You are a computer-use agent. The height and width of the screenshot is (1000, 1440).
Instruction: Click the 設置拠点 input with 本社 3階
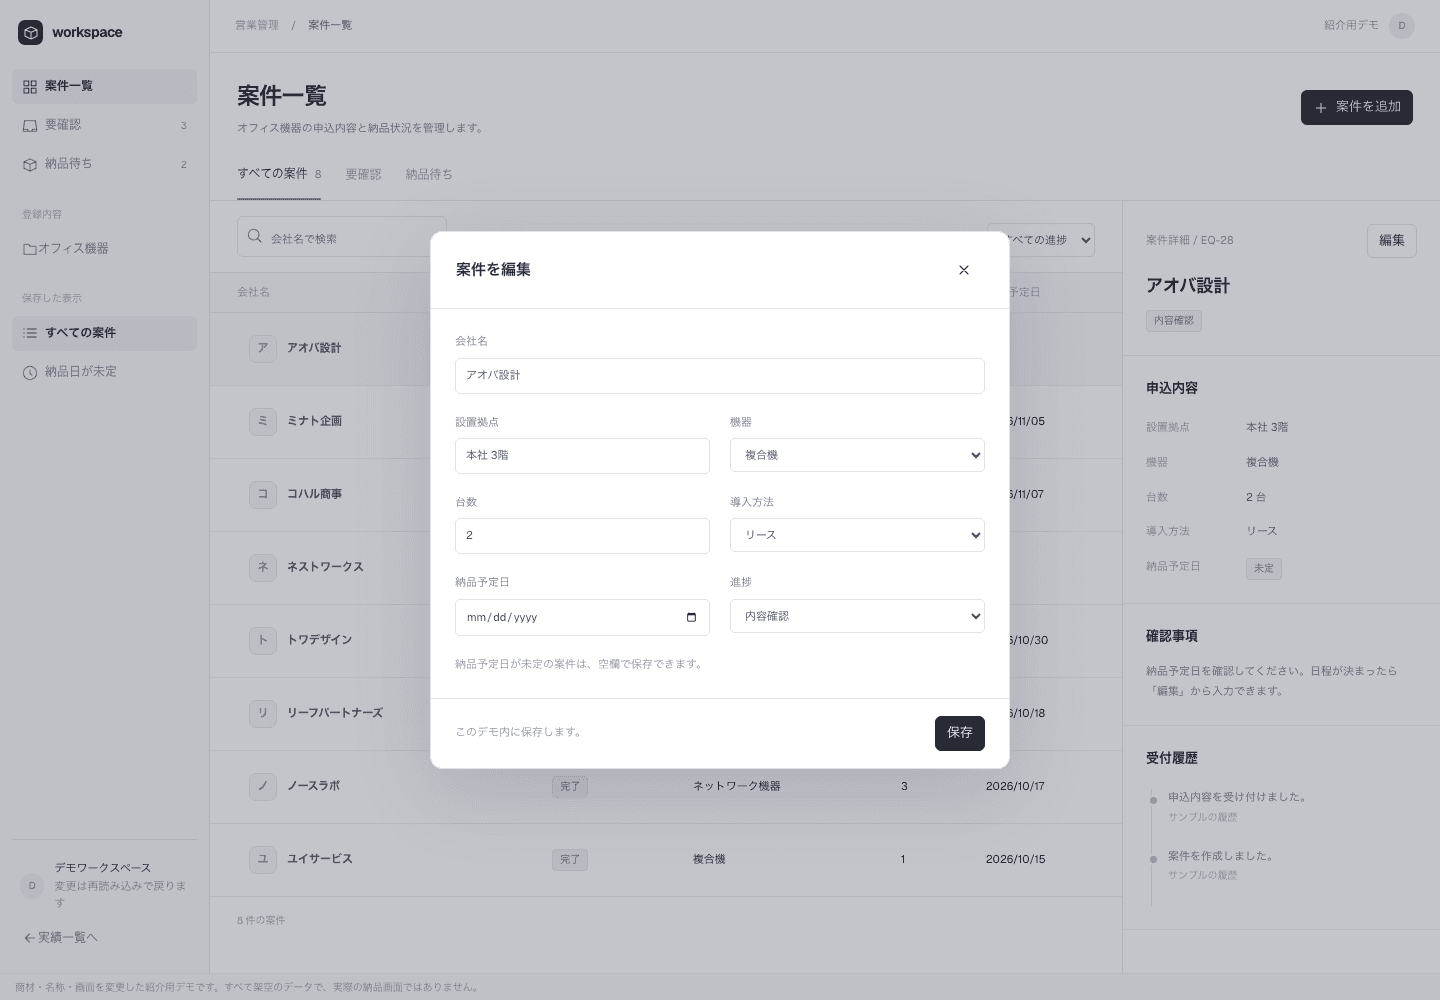coord(582,456)
